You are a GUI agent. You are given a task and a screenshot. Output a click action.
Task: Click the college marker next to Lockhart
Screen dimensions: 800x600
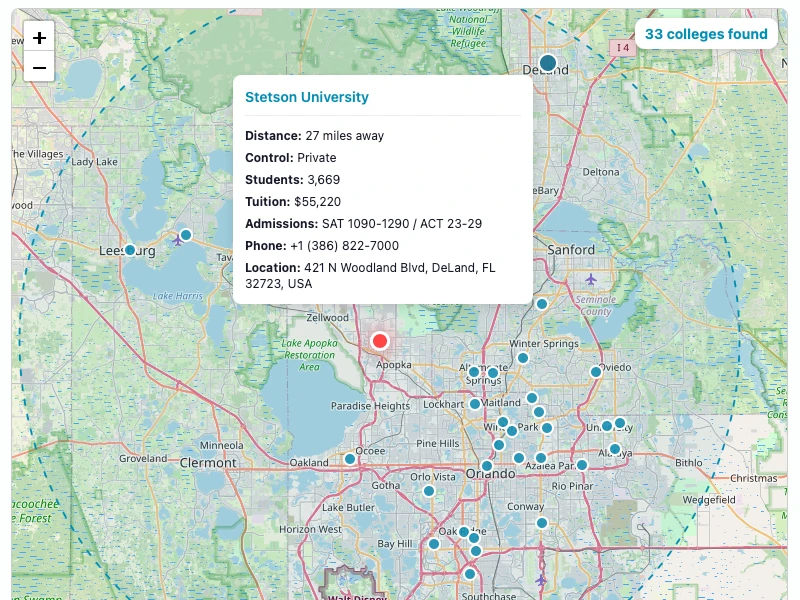[475, 404]
